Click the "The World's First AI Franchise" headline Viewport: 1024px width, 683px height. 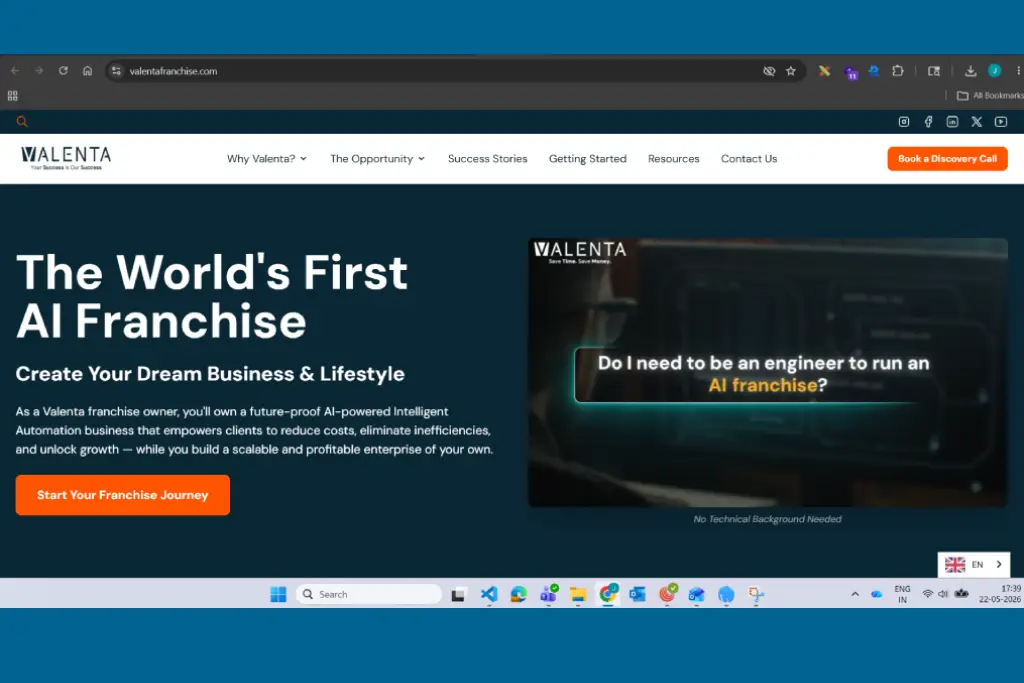click(x=212, y=296)
